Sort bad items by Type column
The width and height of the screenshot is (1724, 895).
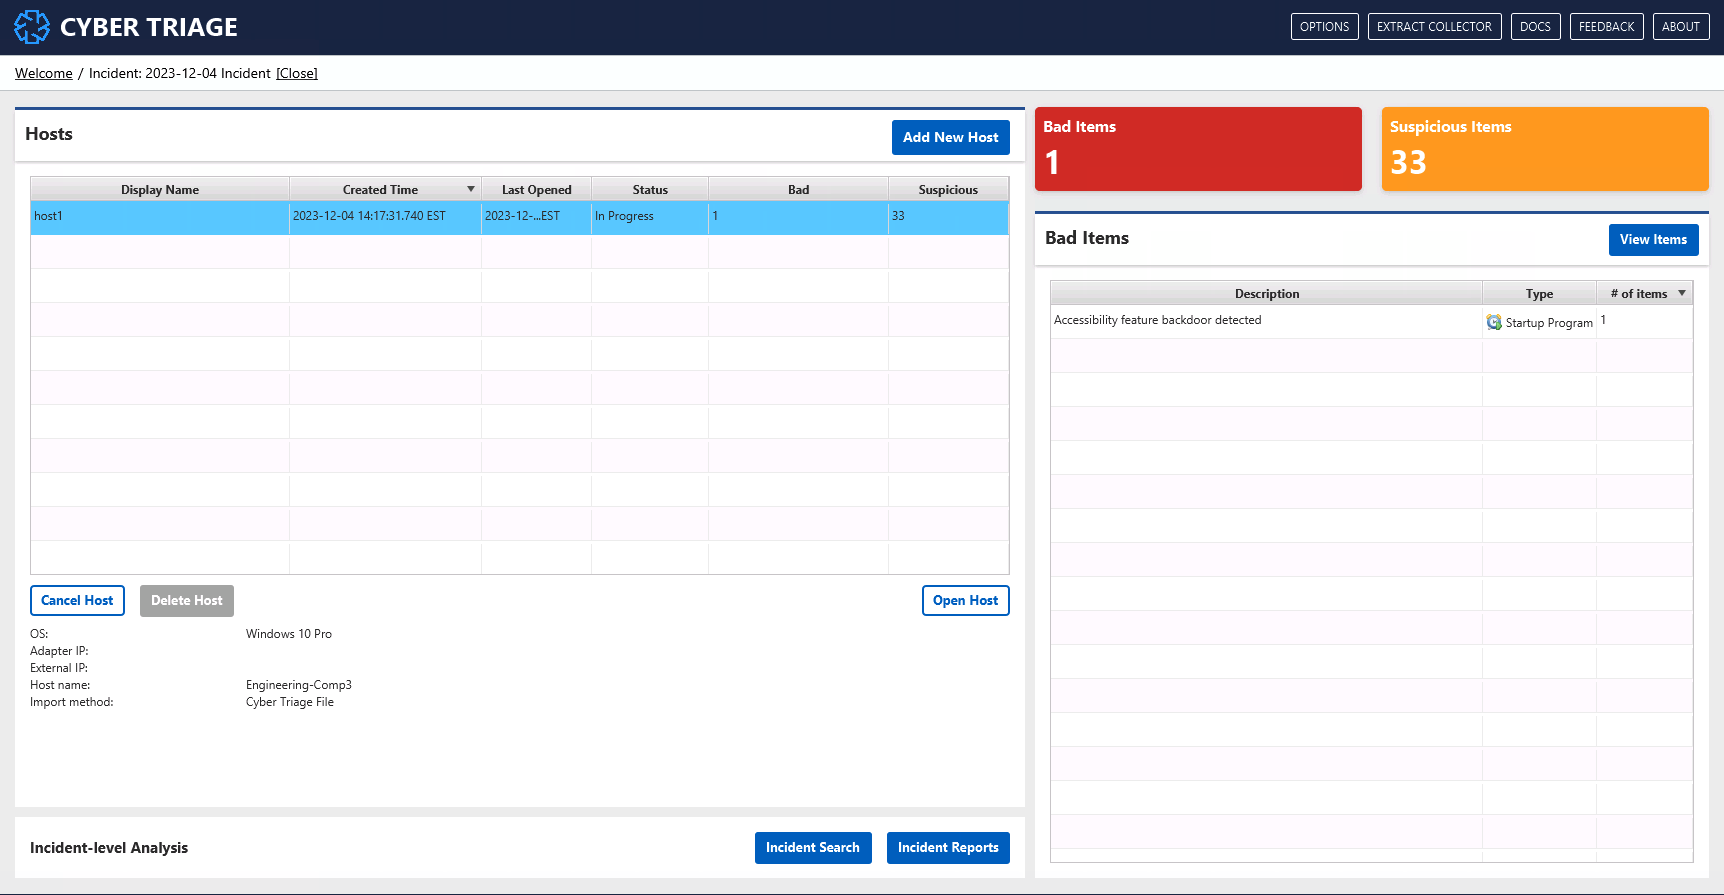coord(1539,293)
